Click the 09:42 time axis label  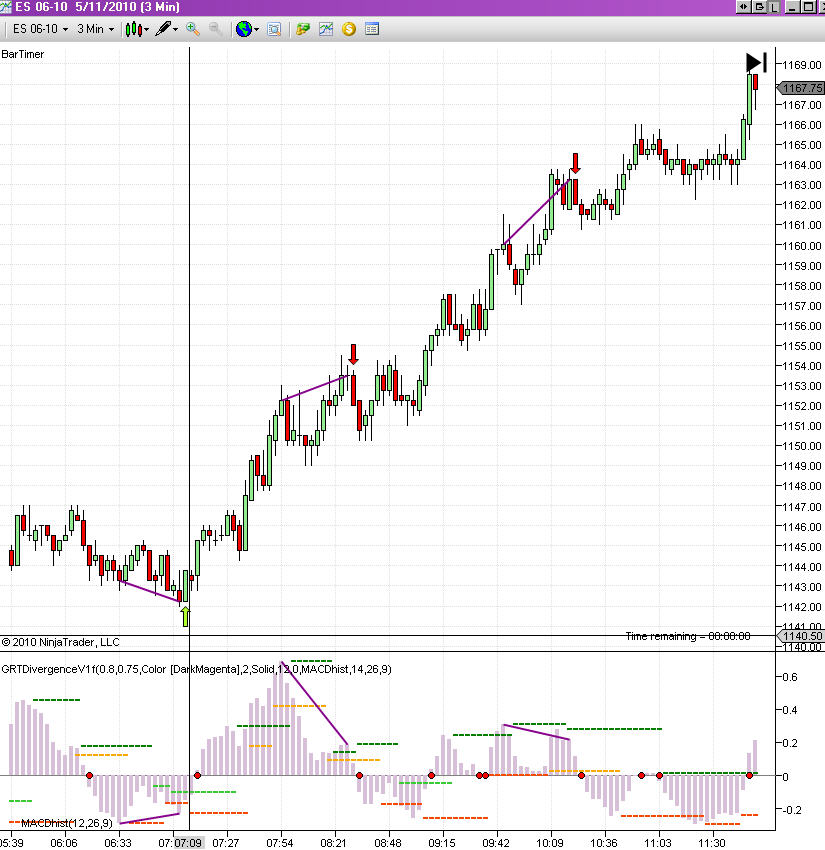point(496,843)
